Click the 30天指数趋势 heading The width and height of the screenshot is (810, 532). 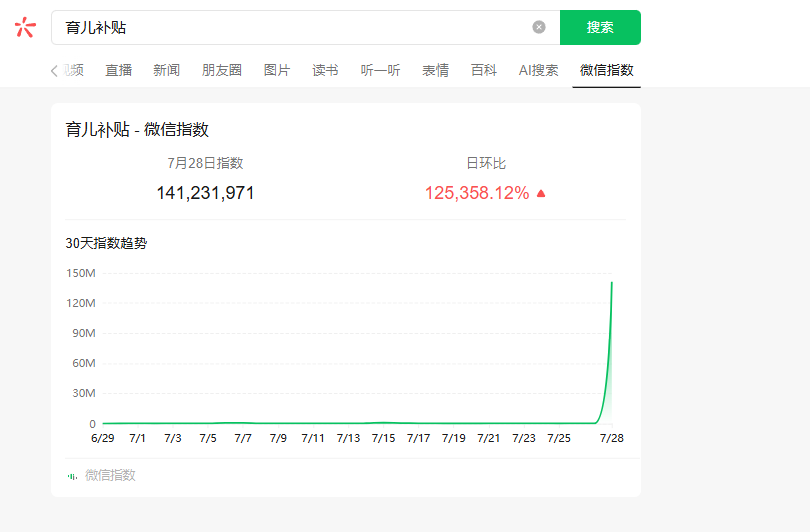[x=106, y=243]
